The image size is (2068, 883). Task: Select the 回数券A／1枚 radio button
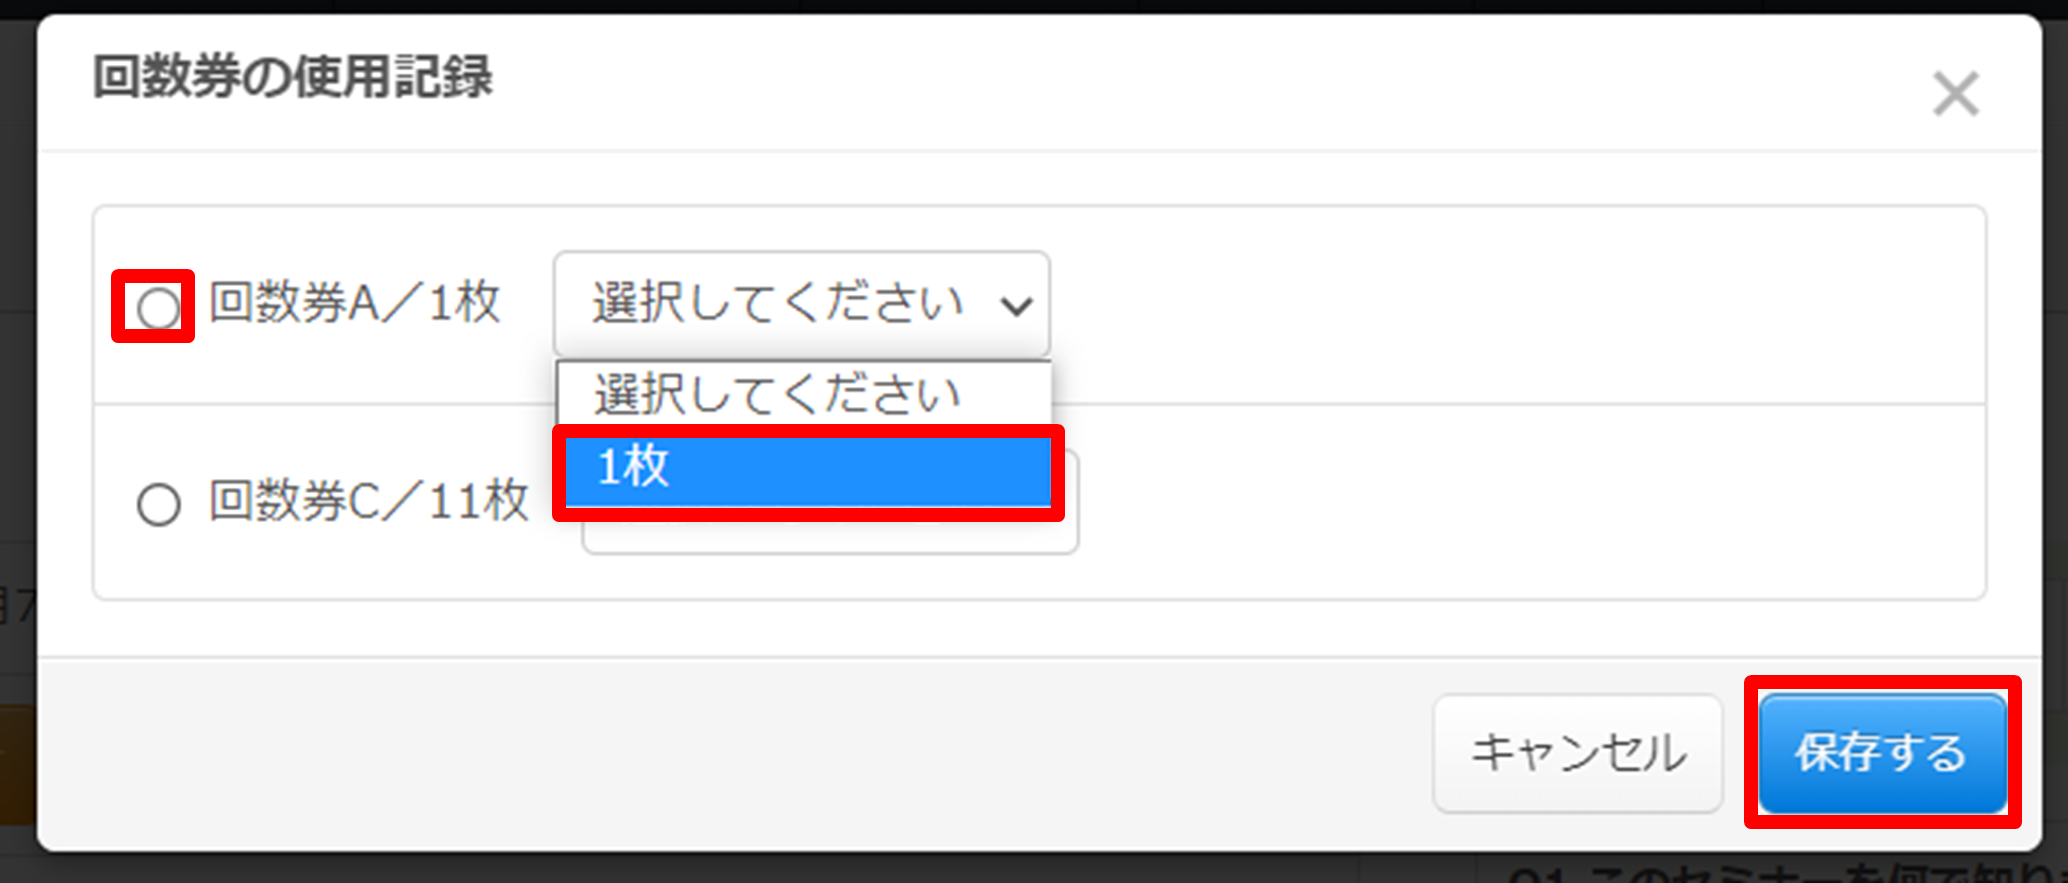pyautogui.click(x=158, y=308)
